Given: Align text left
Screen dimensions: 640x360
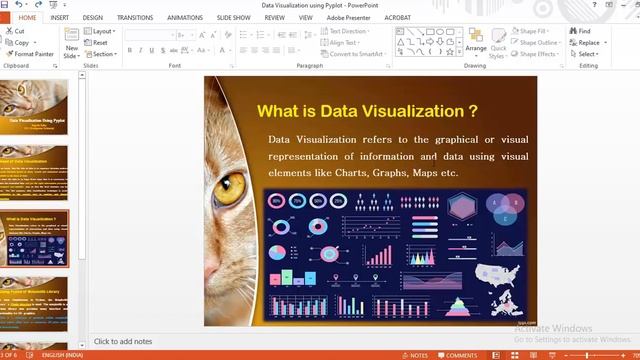Looking at the screenshot, I should 244,50.
